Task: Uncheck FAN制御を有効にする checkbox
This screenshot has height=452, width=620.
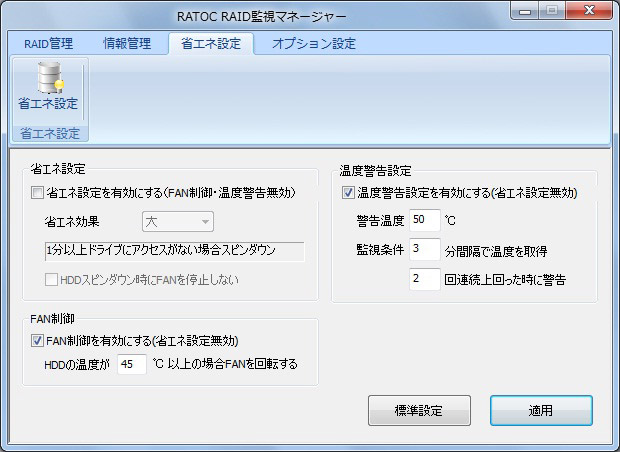Action: point(37,341)
